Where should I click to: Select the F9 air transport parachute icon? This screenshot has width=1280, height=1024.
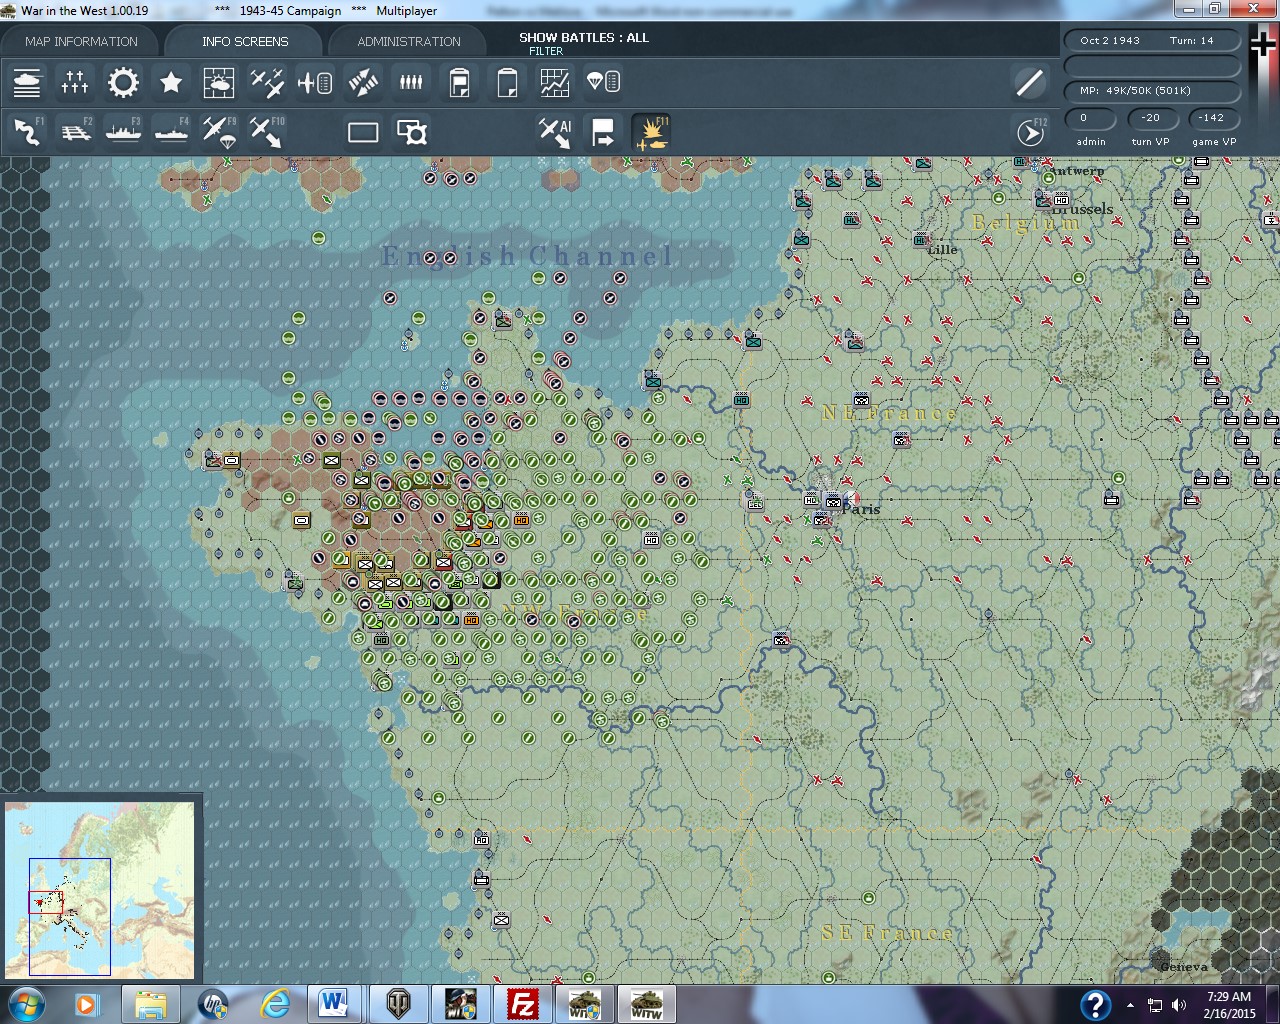(219, 132)
